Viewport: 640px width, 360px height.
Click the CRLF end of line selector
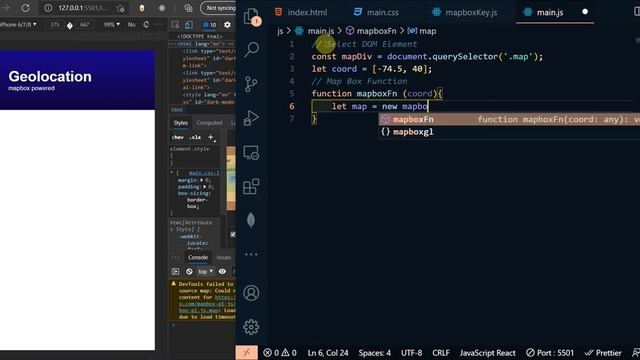[441, 353]
